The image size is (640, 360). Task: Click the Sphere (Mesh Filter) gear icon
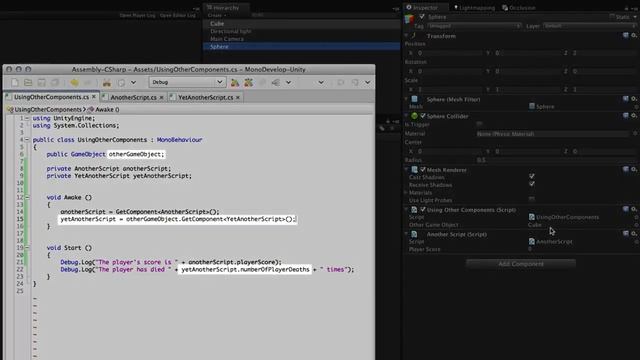tap(634, 99)
